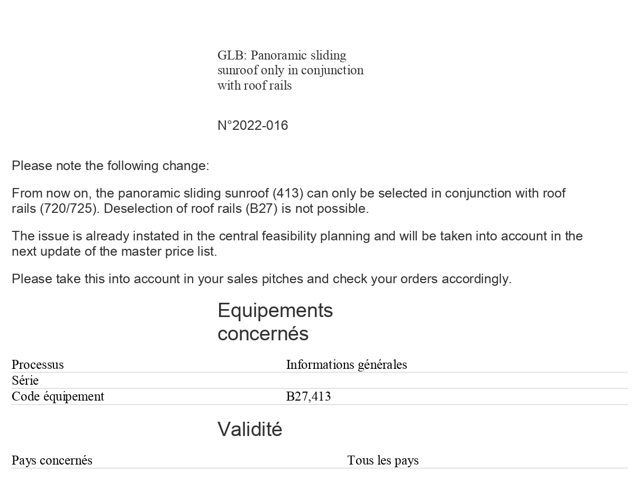This screenshot has width=634, height=493.
Task: Click the 'Informations générales' value
Action: coord(346,365)
